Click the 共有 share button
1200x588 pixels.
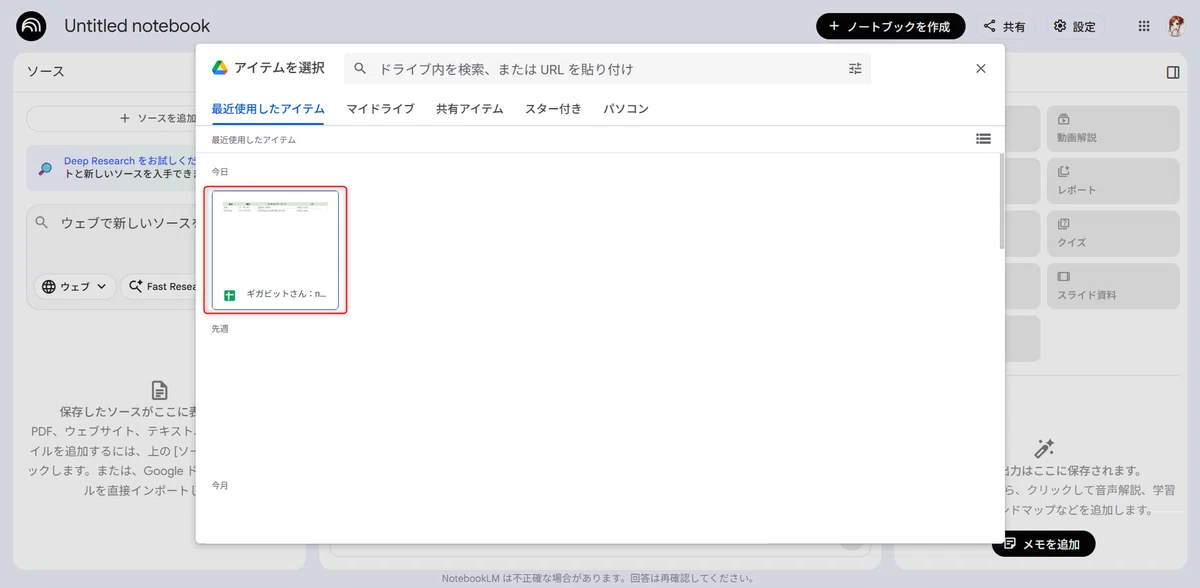coord(1004,27)
